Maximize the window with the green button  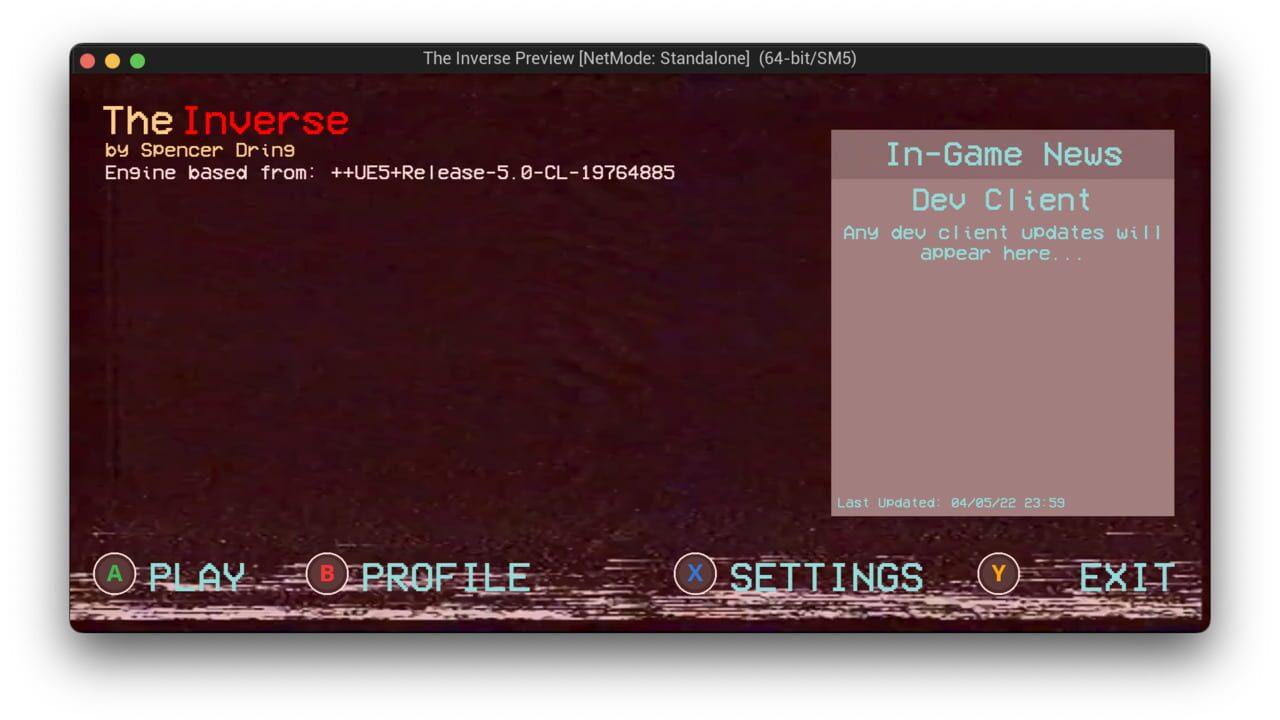click(x=137, y=61)
